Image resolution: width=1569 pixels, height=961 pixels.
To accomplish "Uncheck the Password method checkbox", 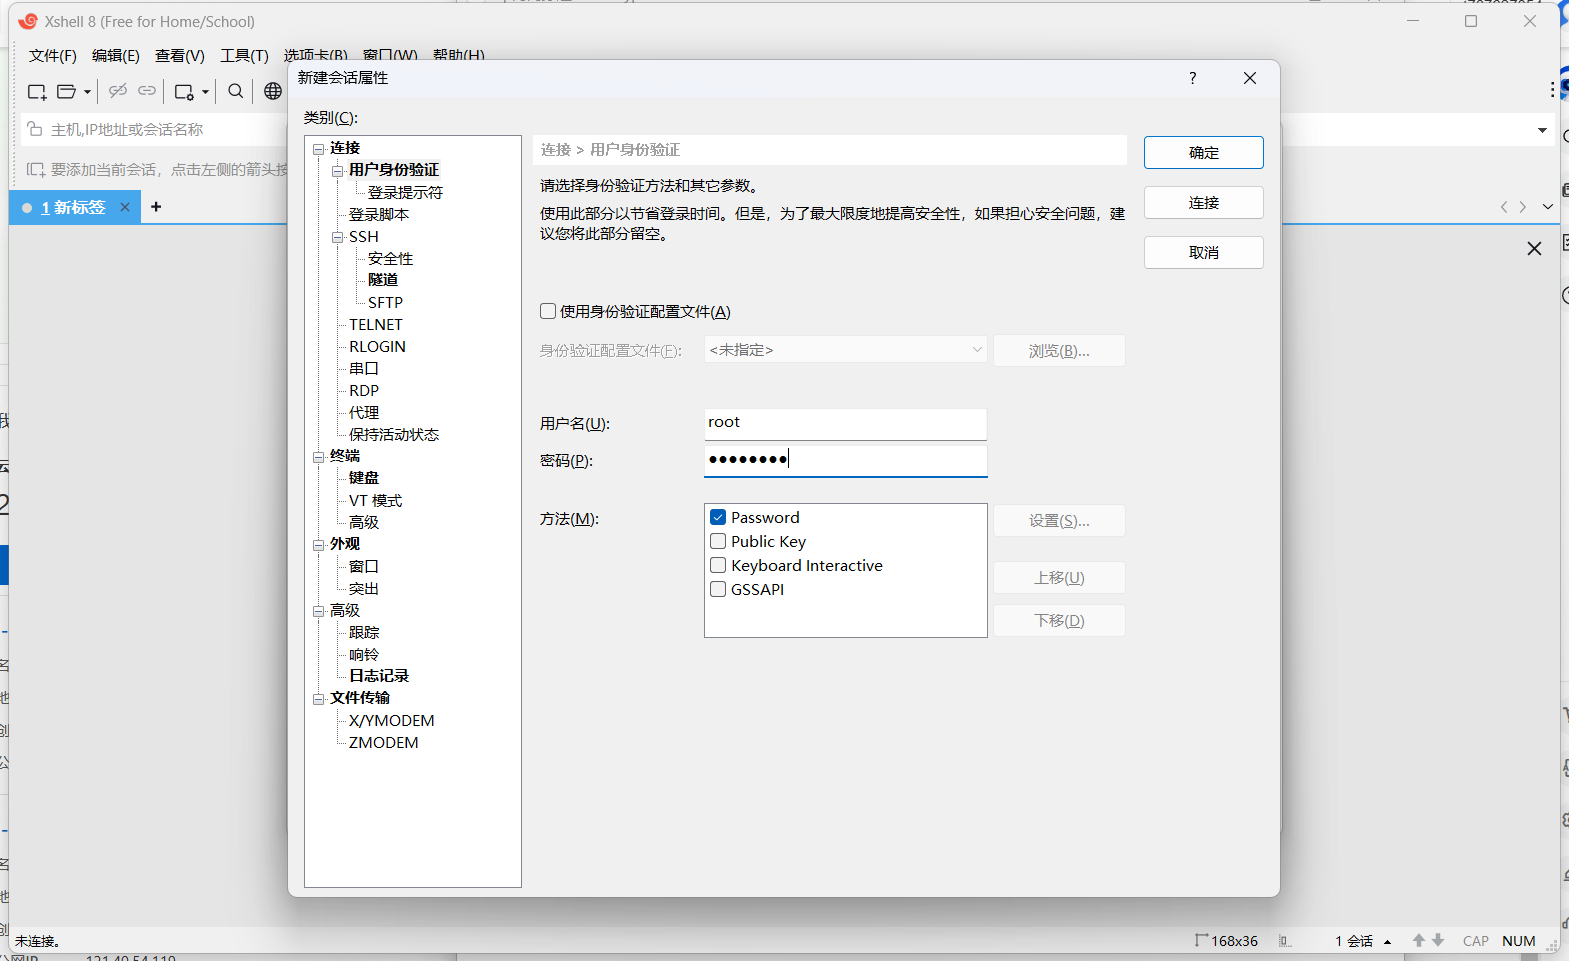I will [718, 517].
